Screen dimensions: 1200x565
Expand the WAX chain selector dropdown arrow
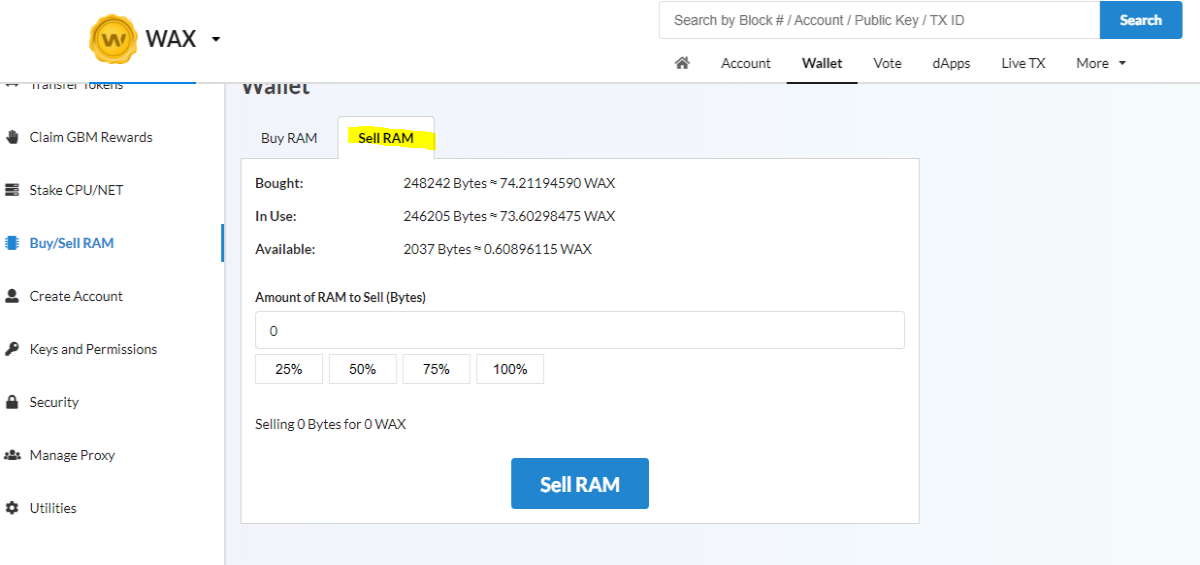pyautogui.click(x=215, y=40)
